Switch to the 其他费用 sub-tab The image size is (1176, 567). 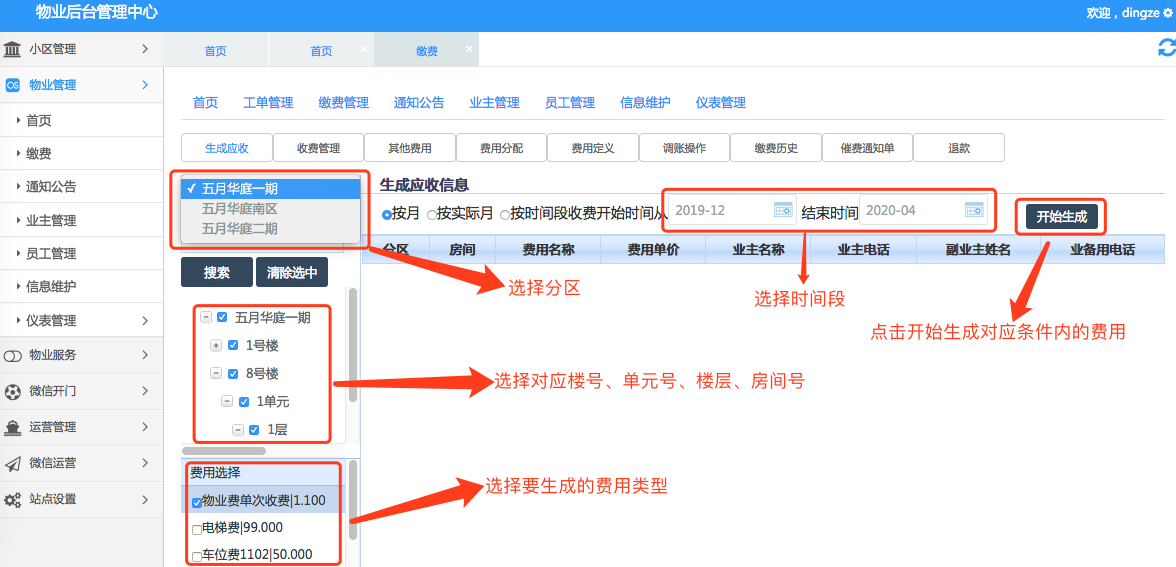coord(410,148)
